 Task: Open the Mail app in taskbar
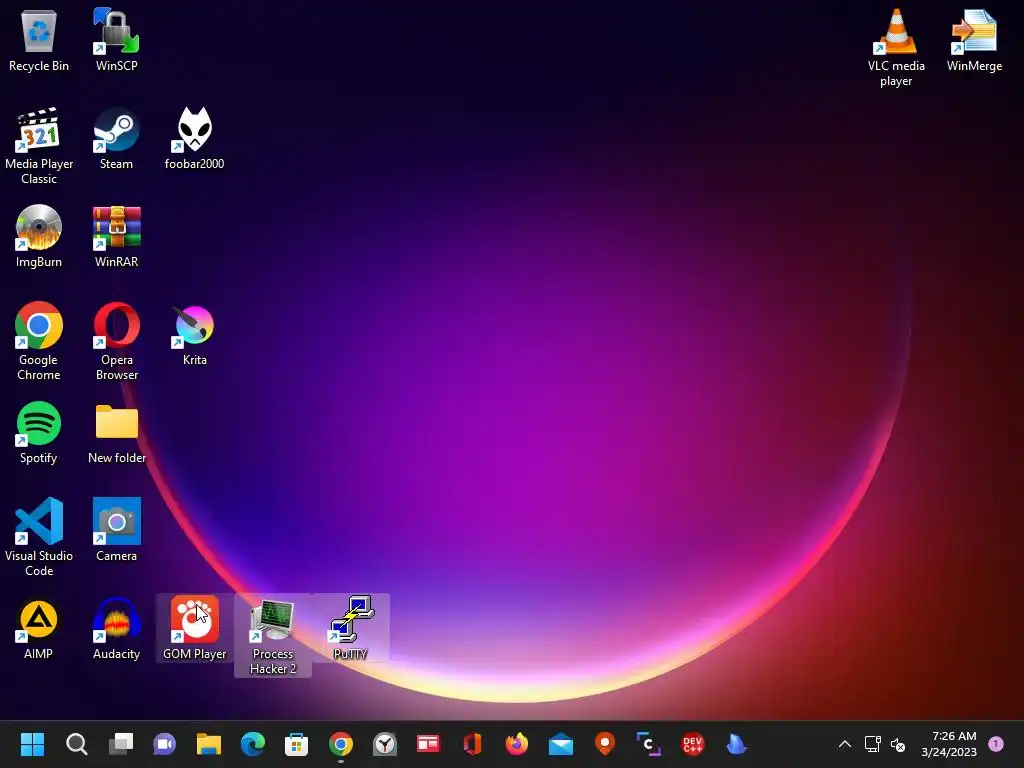coord(560,744)
